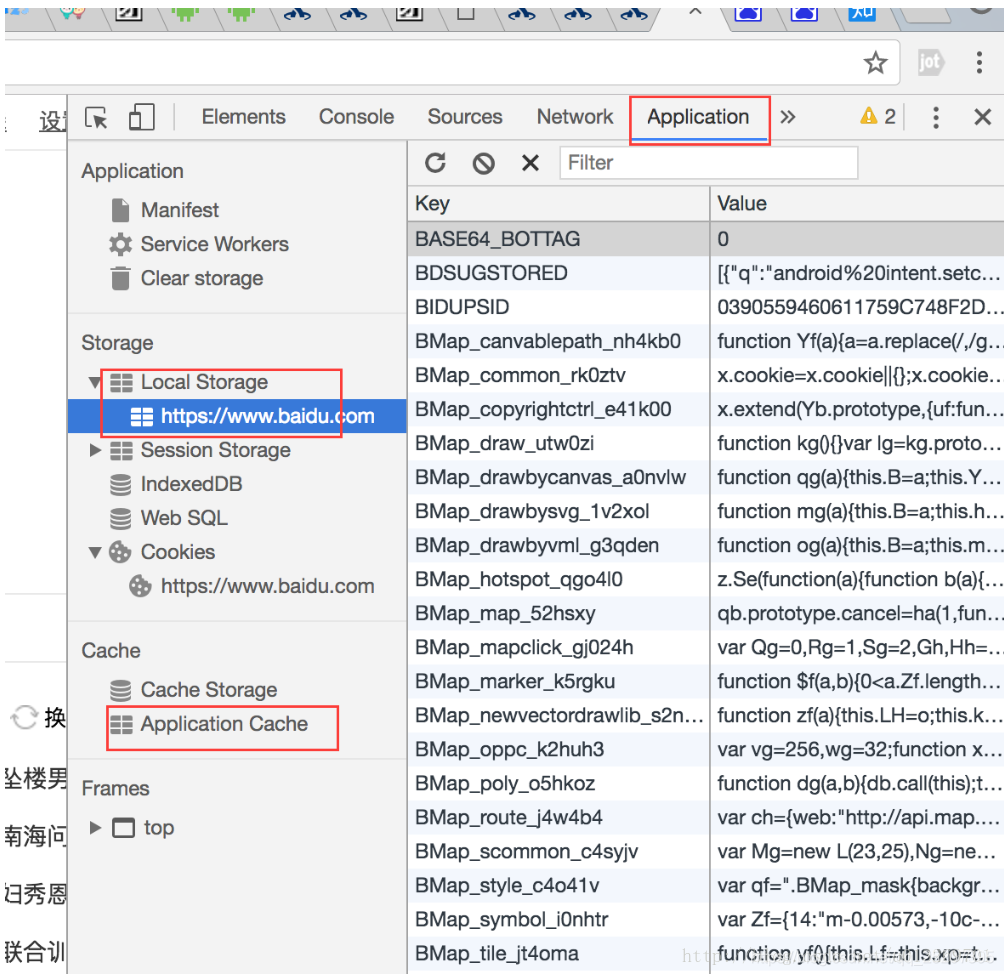Open Web SQL in the sidebar
This screenshot has width=1004, height=976.
[x=184, y=518]
